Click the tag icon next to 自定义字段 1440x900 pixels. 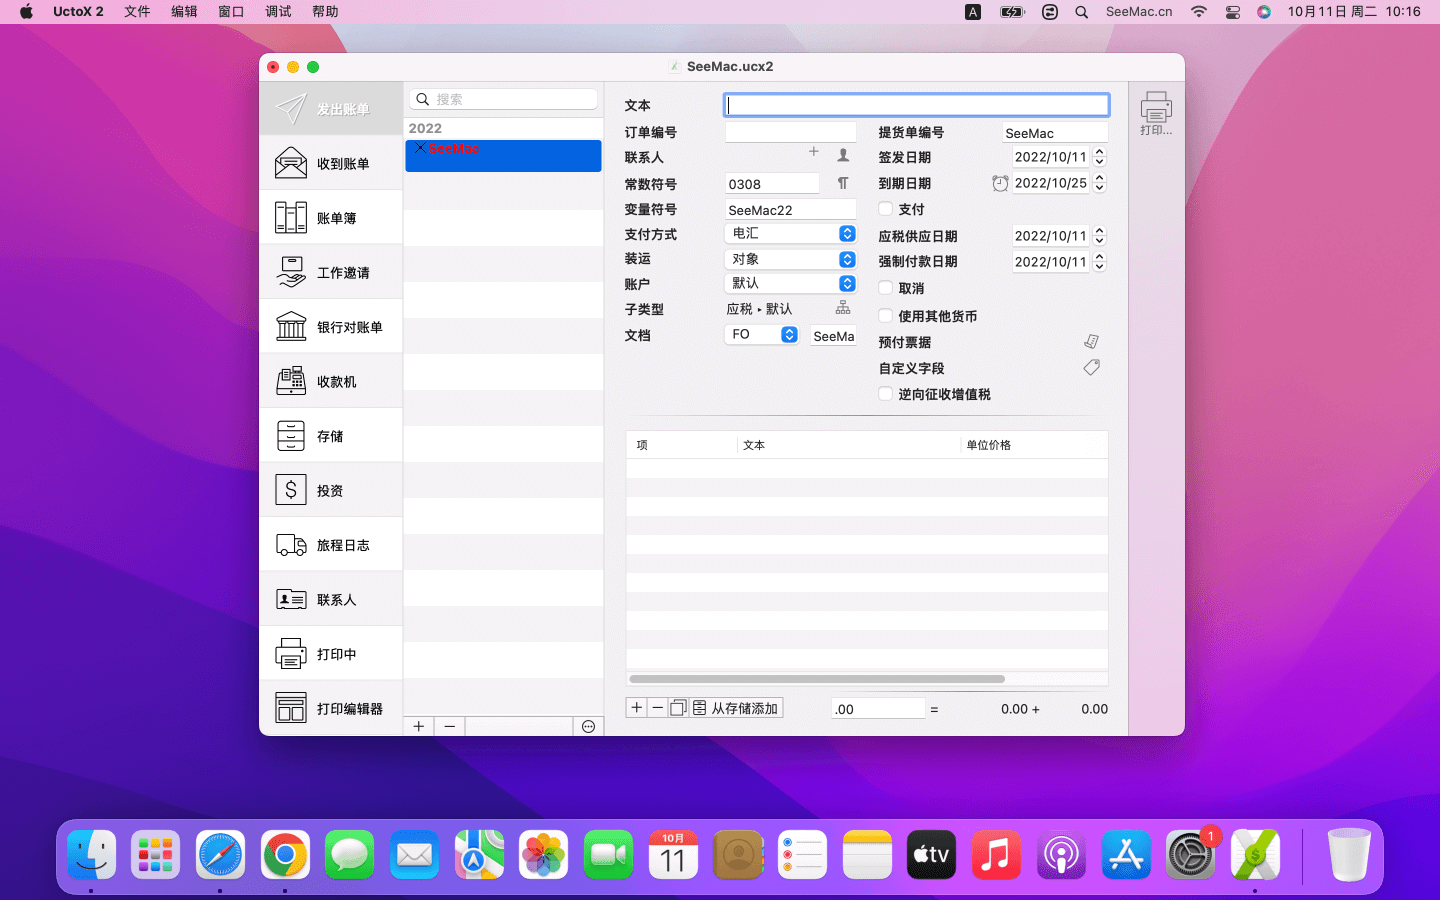click(x=1091, y=368)
